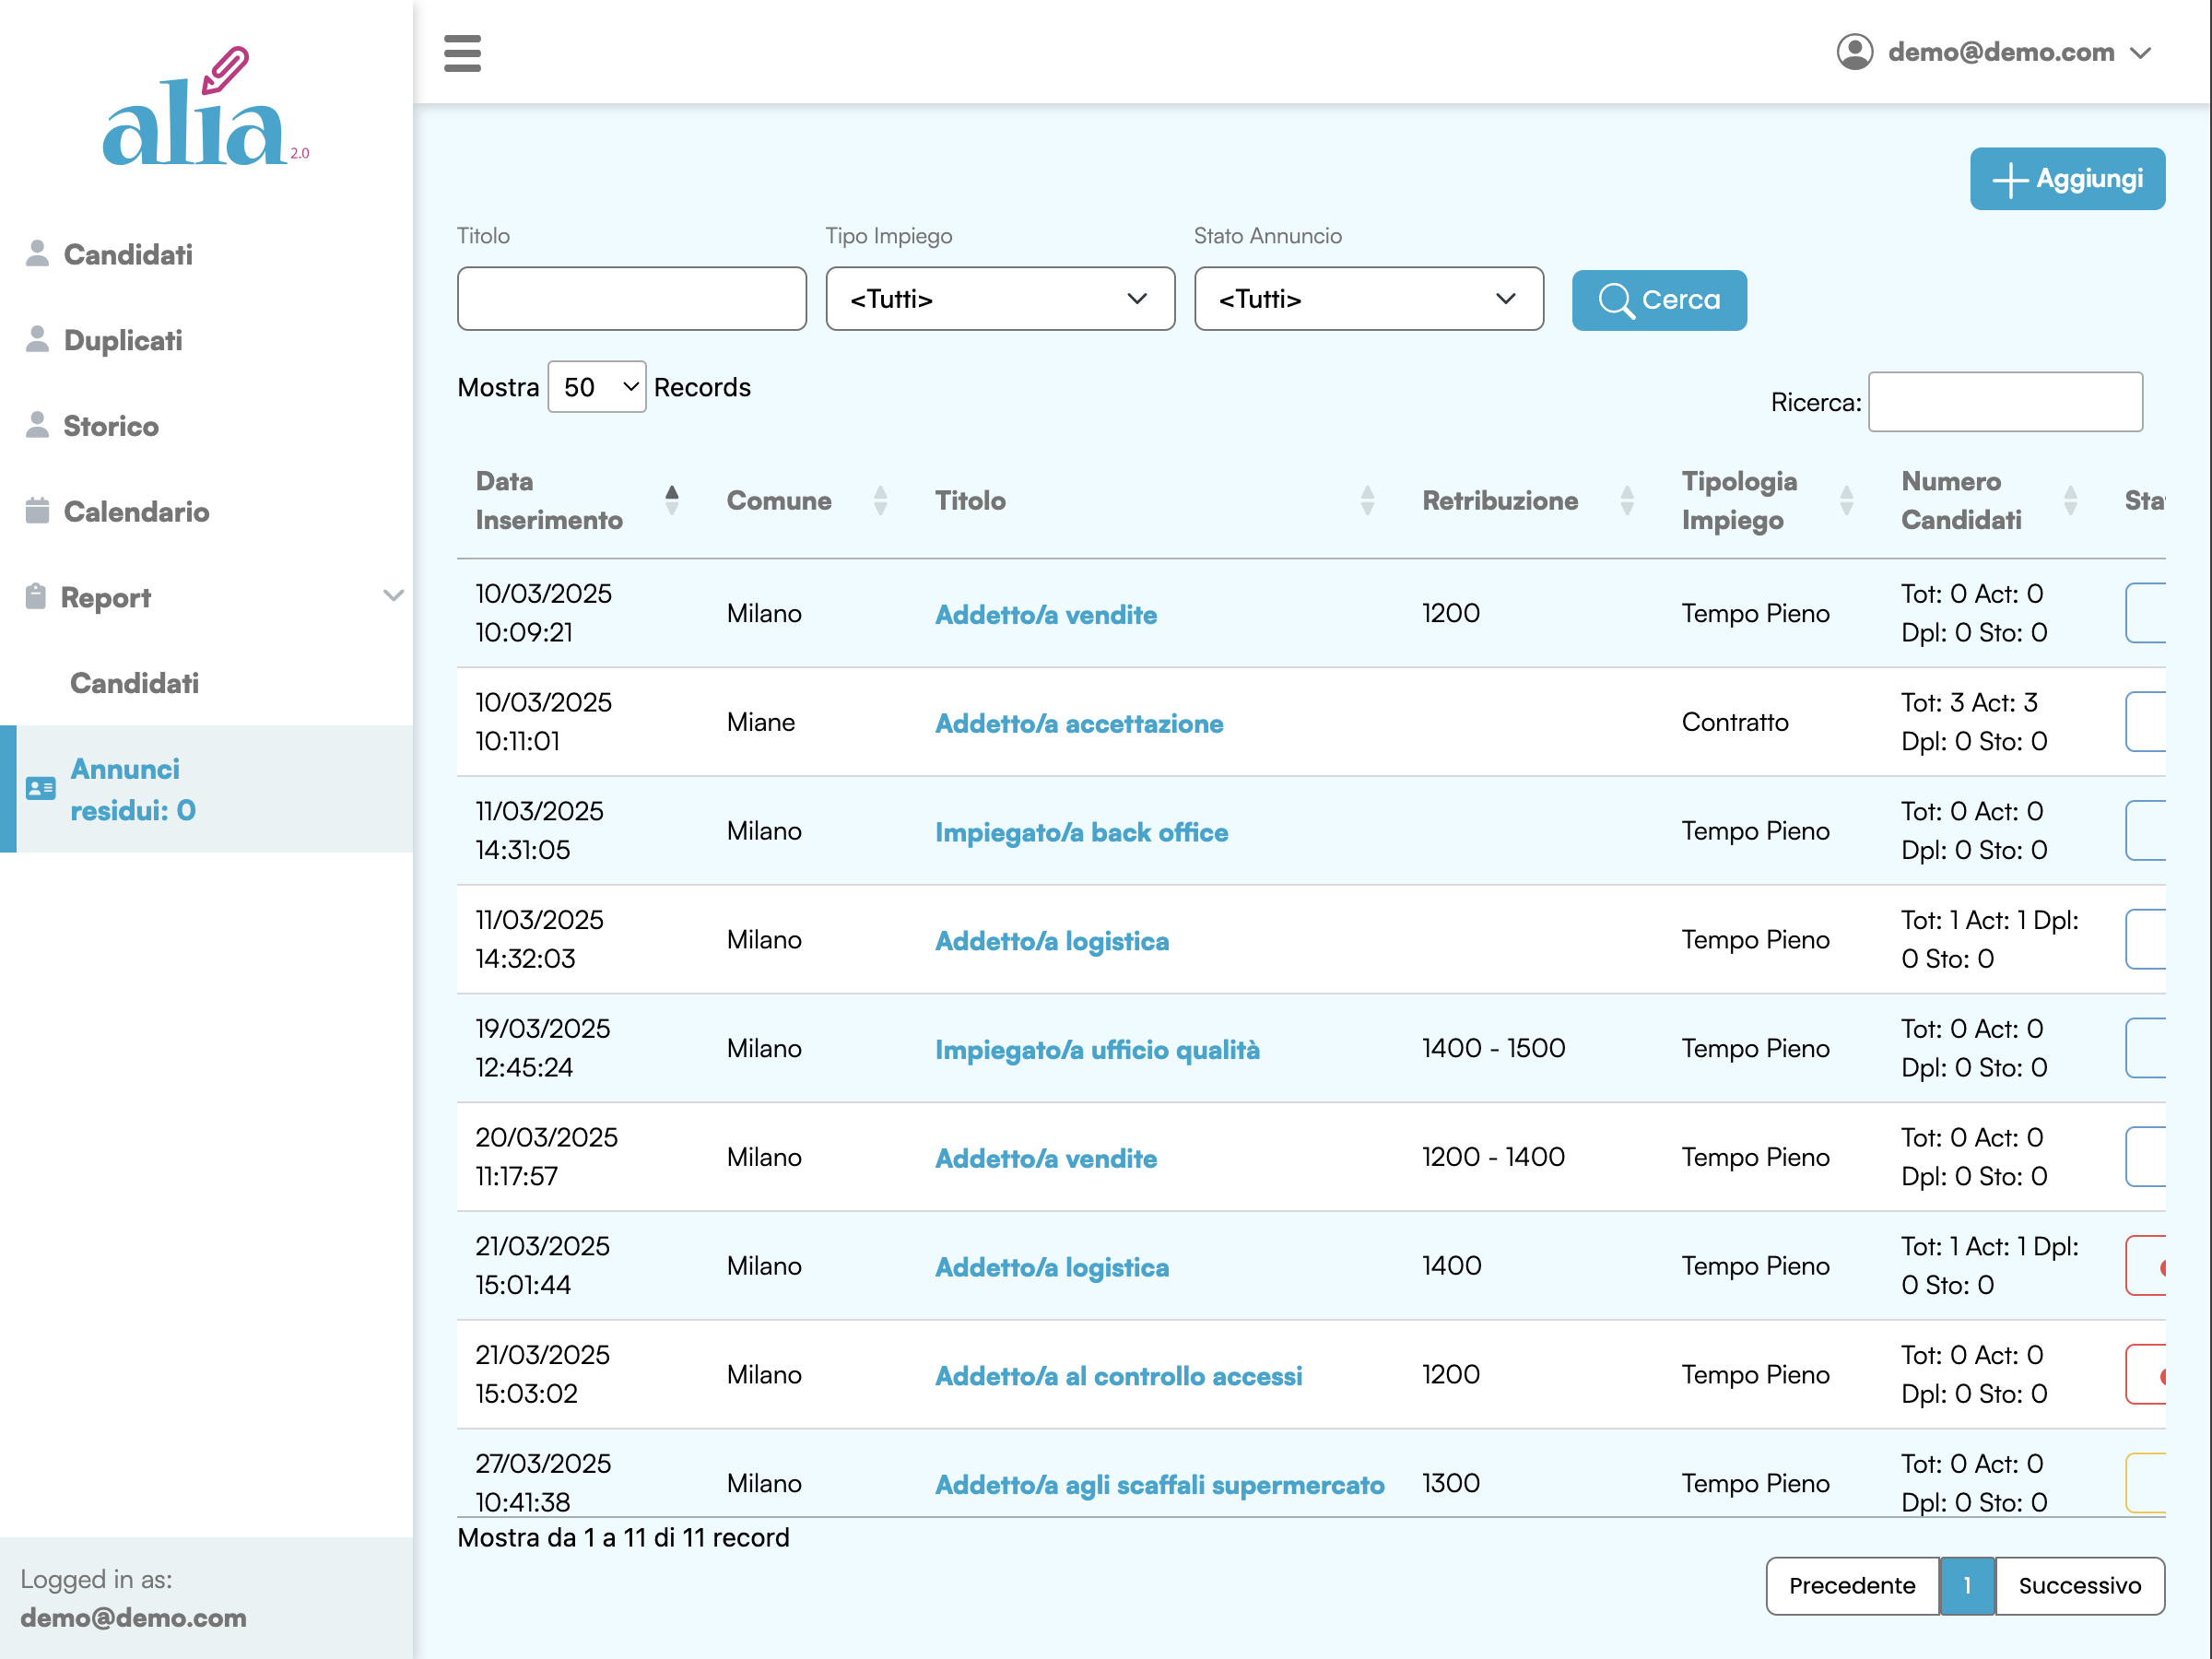Screen dimensions: 2212x1659
Task: Open the demo@demo.com account menu
Action: 2001,52
